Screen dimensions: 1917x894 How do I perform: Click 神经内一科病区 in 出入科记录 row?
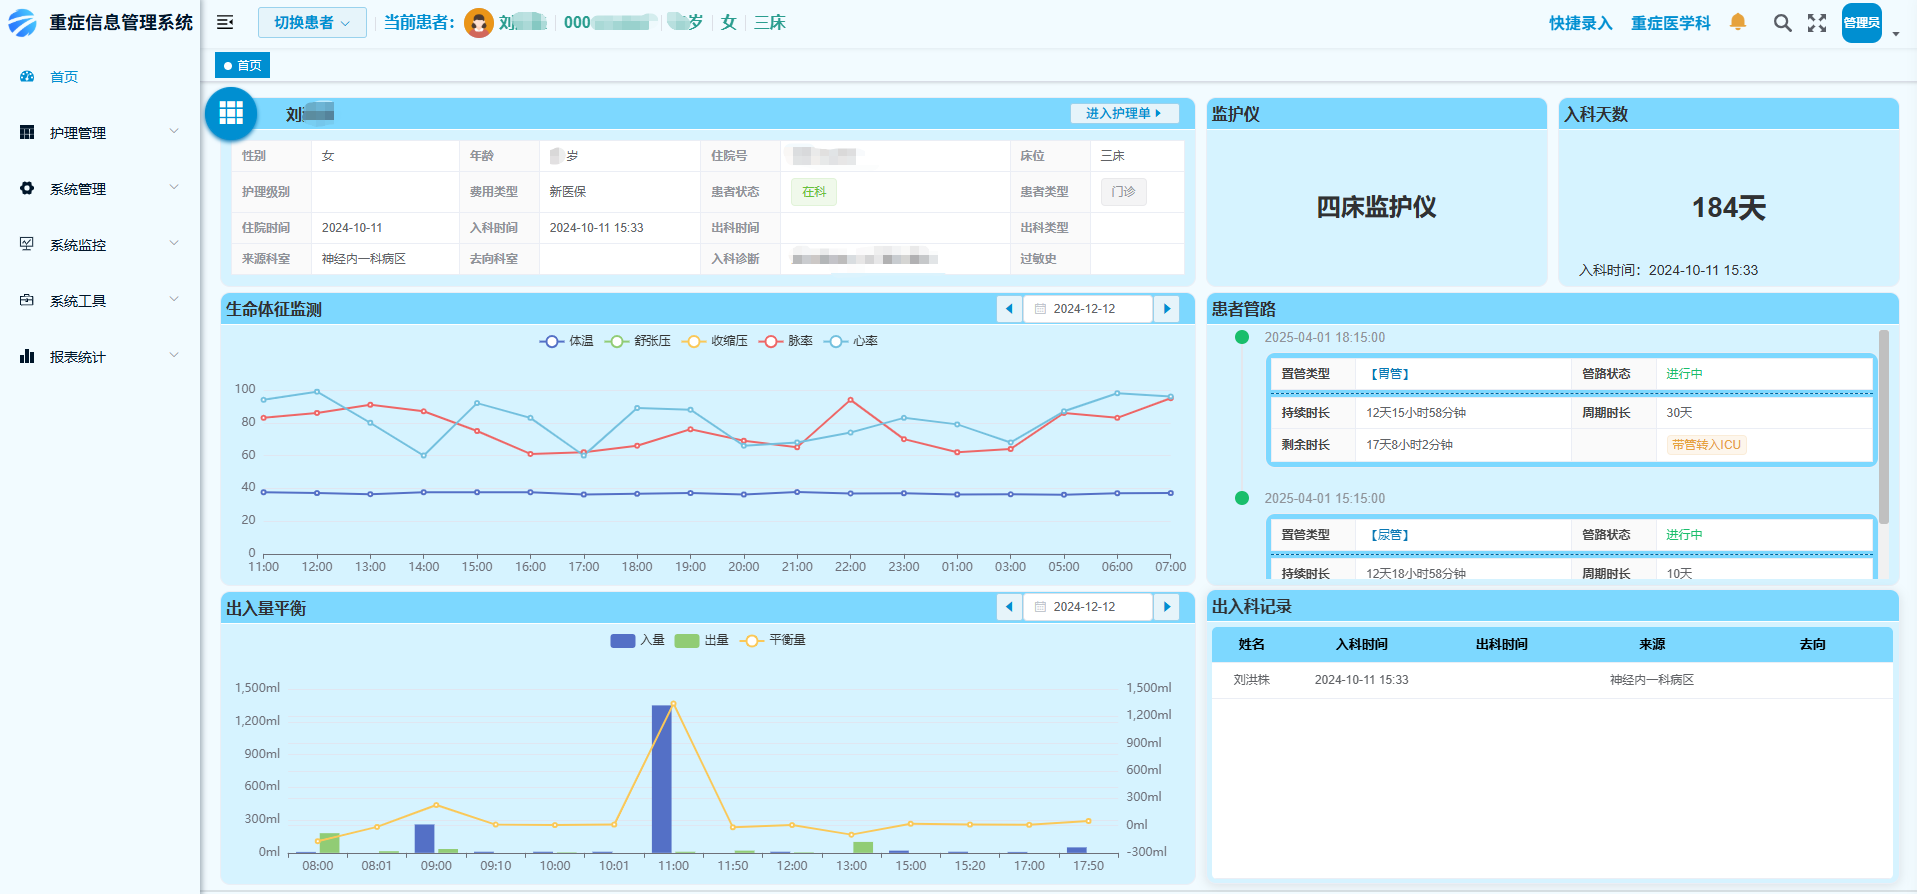tap(1651, 680)
